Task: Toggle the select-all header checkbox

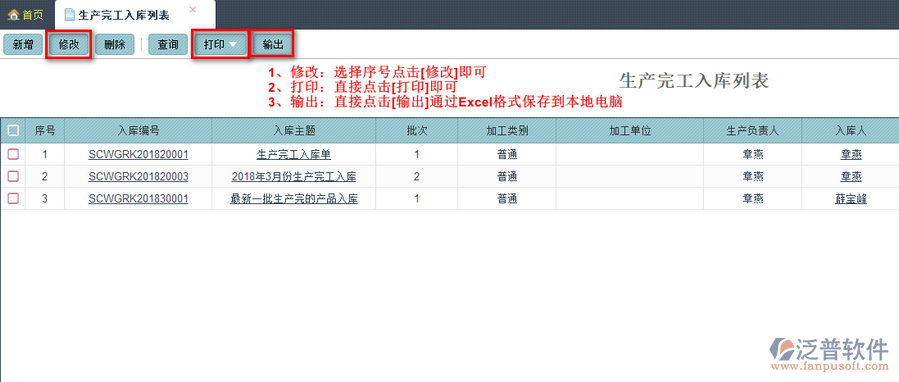Action: (x=13, y=131)
